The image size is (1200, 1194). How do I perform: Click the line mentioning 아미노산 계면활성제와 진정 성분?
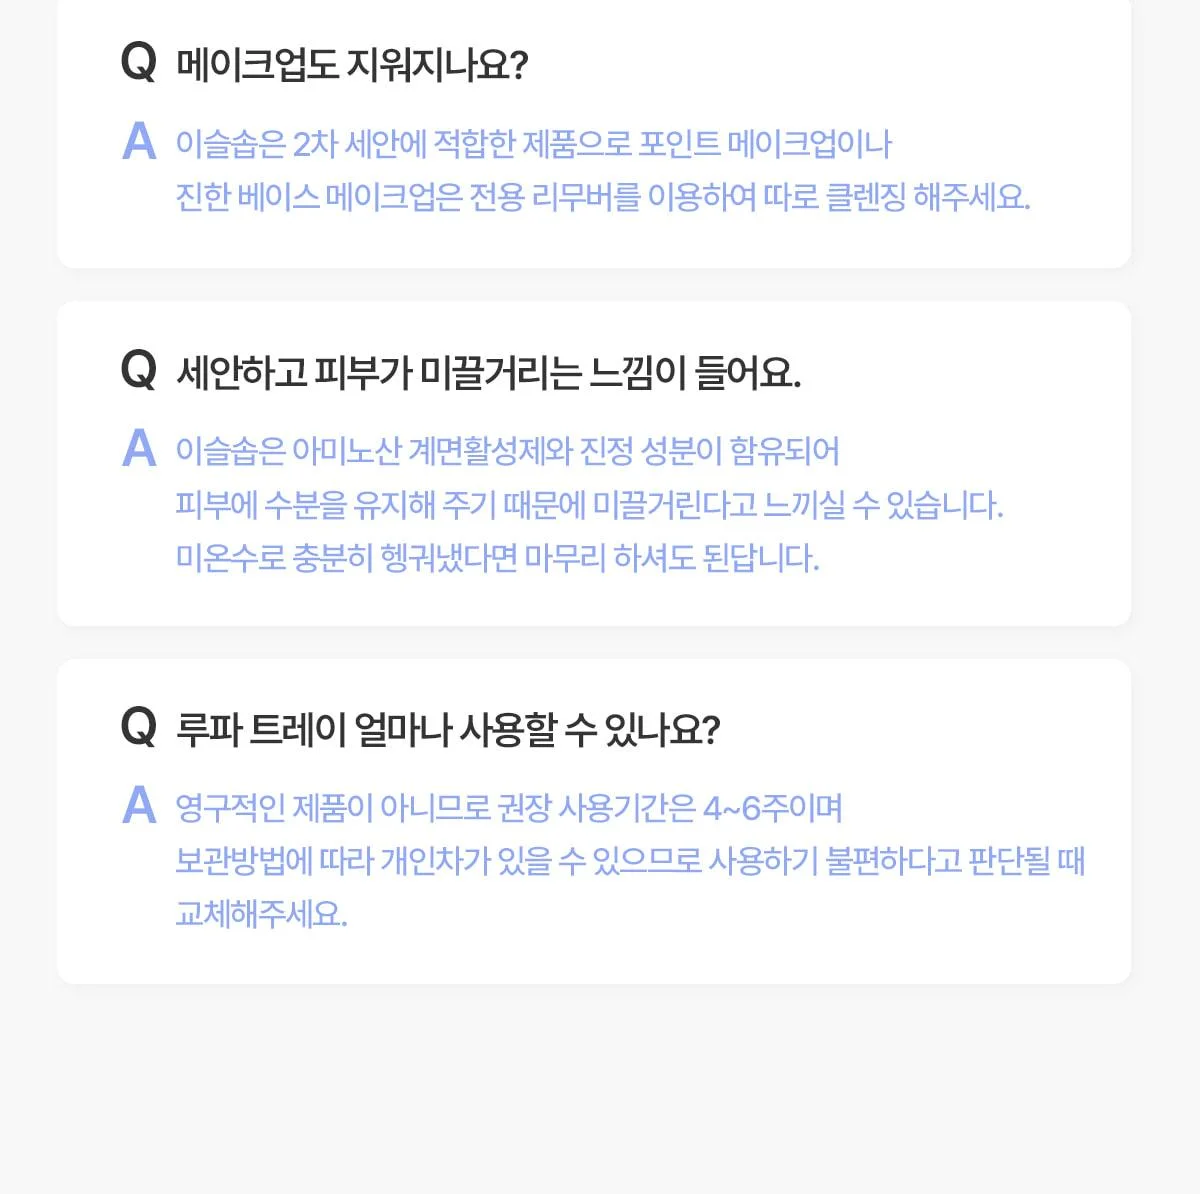click(x=508, y=451)
